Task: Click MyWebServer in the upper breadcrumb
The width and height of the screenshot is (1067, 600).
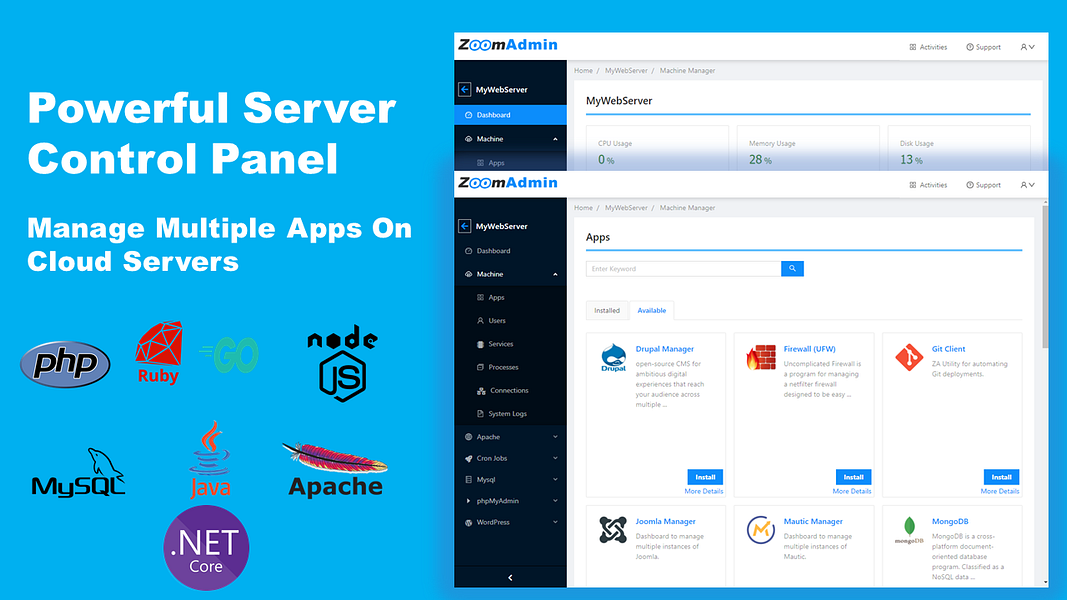Action: point(626,71)
